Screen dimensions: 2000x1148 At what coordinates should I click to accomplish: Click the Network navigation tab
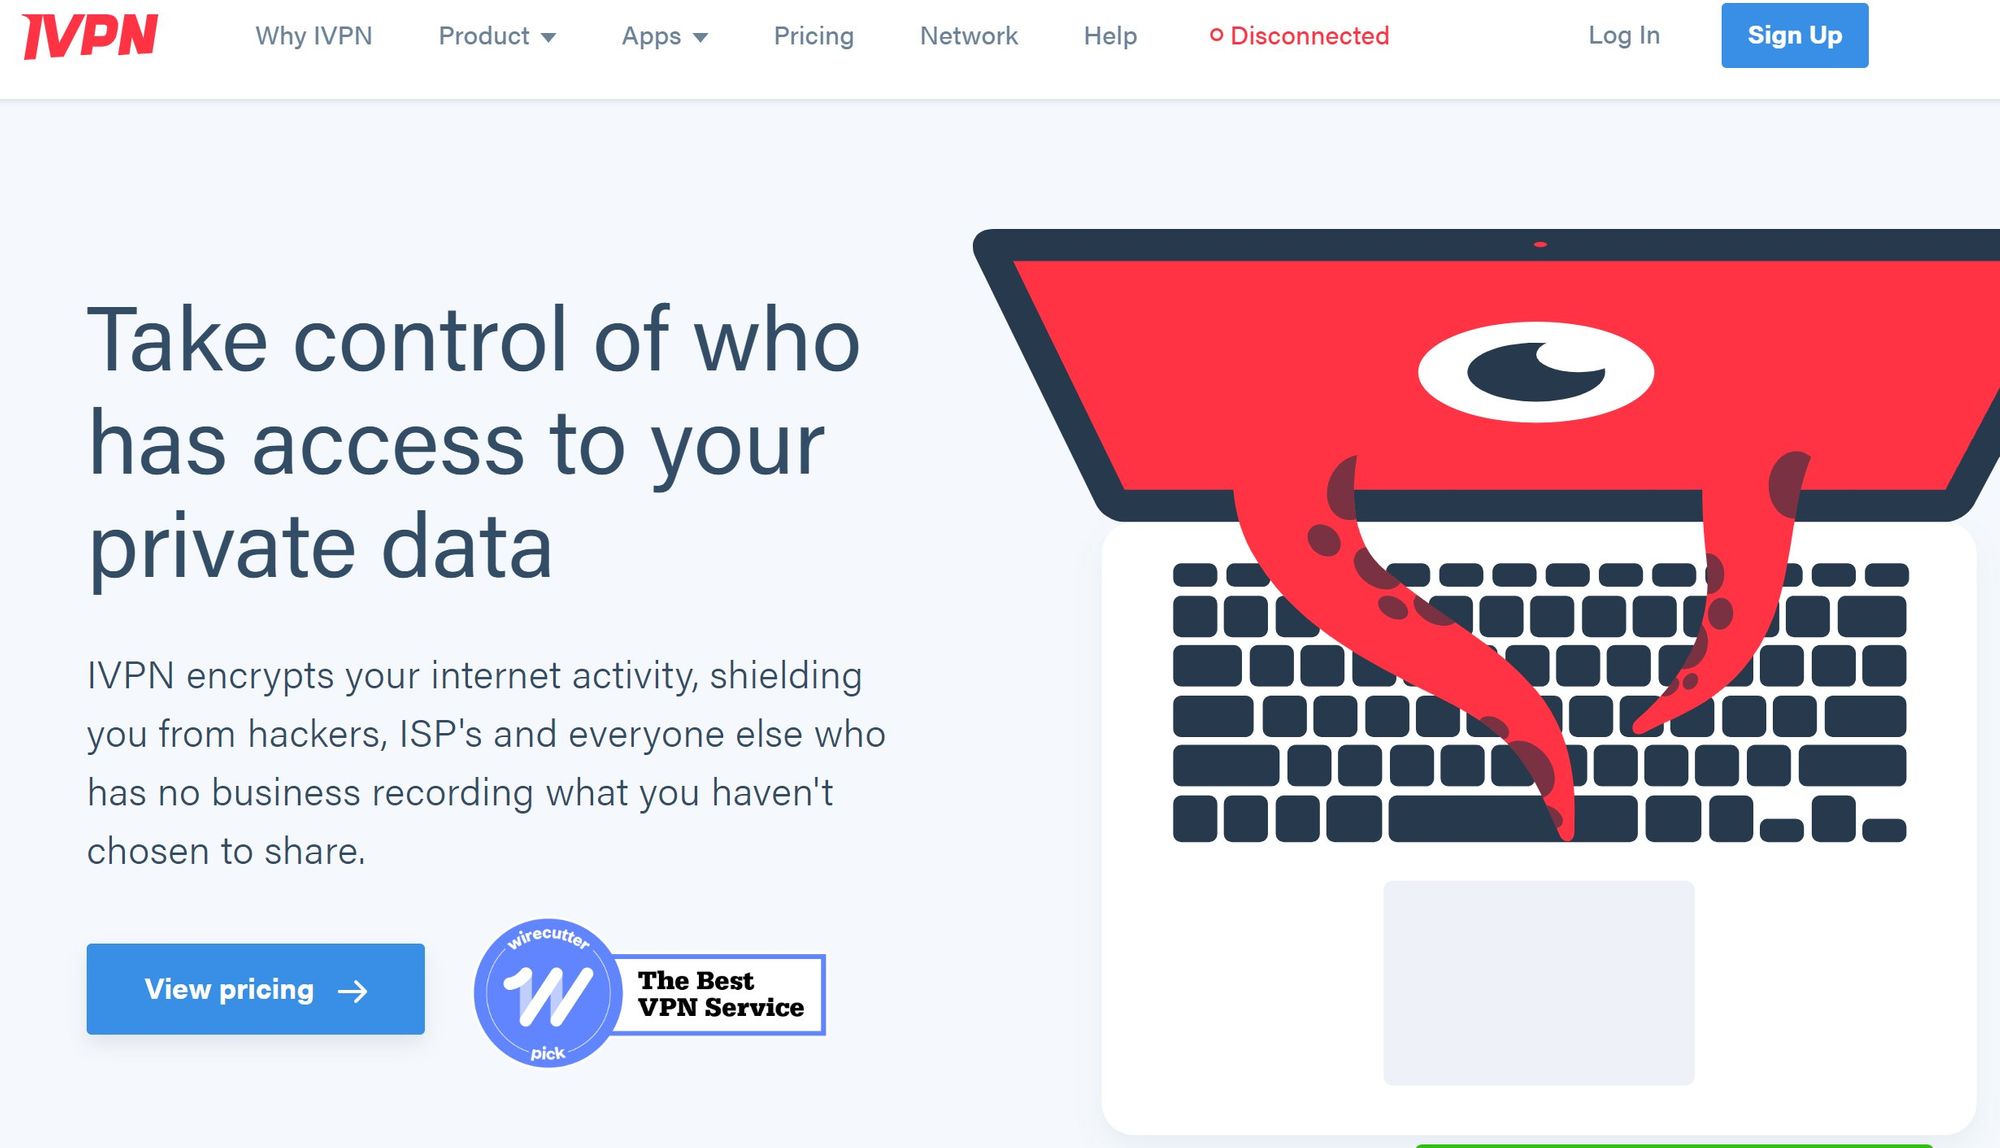tap(968, 36)
